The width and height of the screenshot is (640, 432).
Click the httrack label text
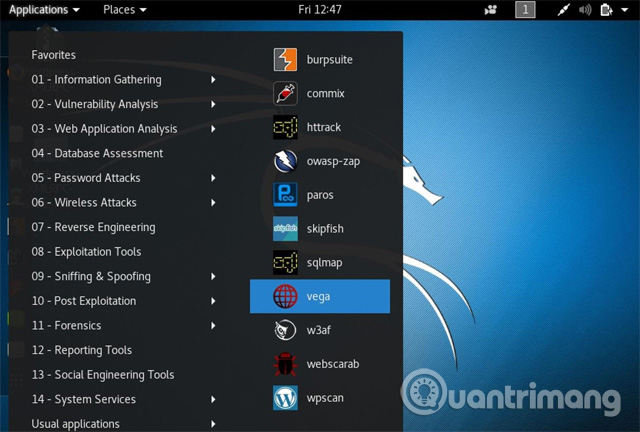324,127
